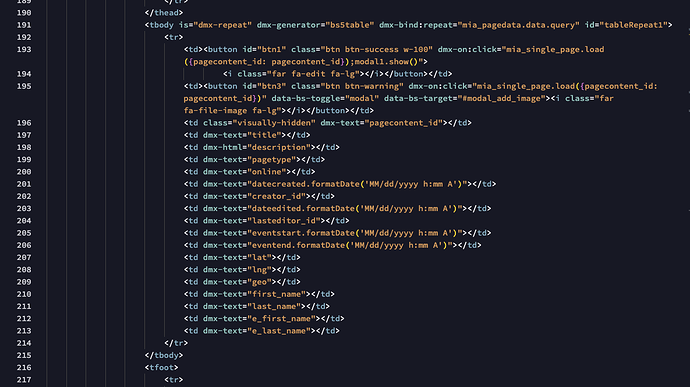The width and height of the screenshot is (690, 387).
Task: Click dmx-text="lng" line
Action: 242,270
